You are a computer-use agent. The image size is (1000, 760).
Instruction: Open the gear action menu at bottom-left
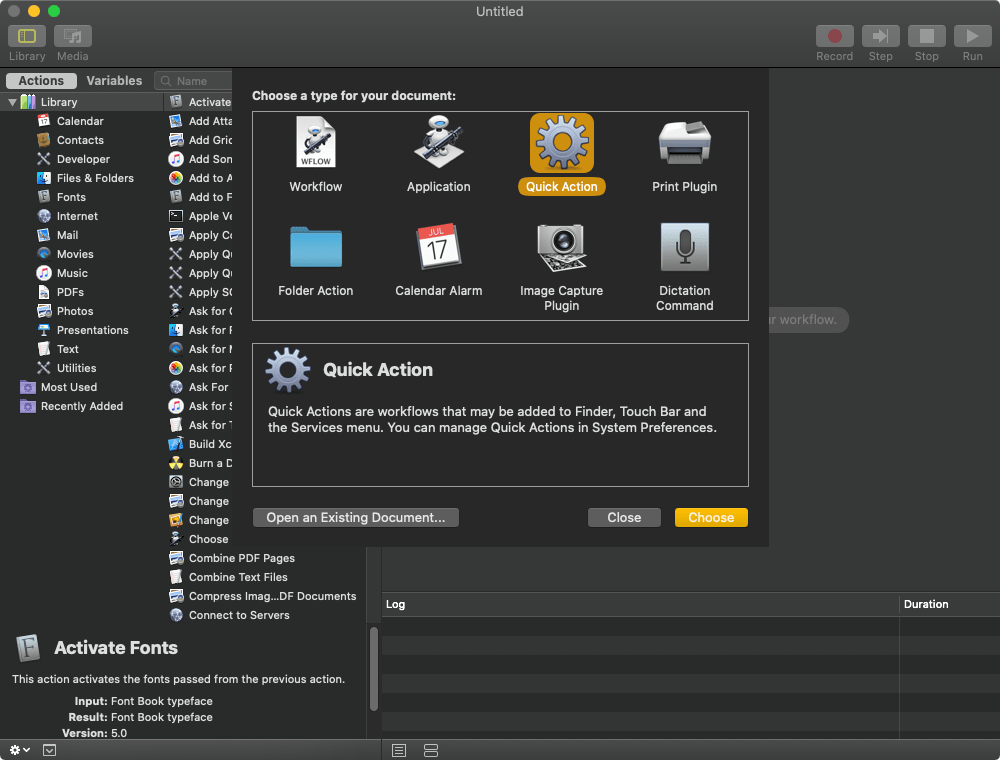19,750
